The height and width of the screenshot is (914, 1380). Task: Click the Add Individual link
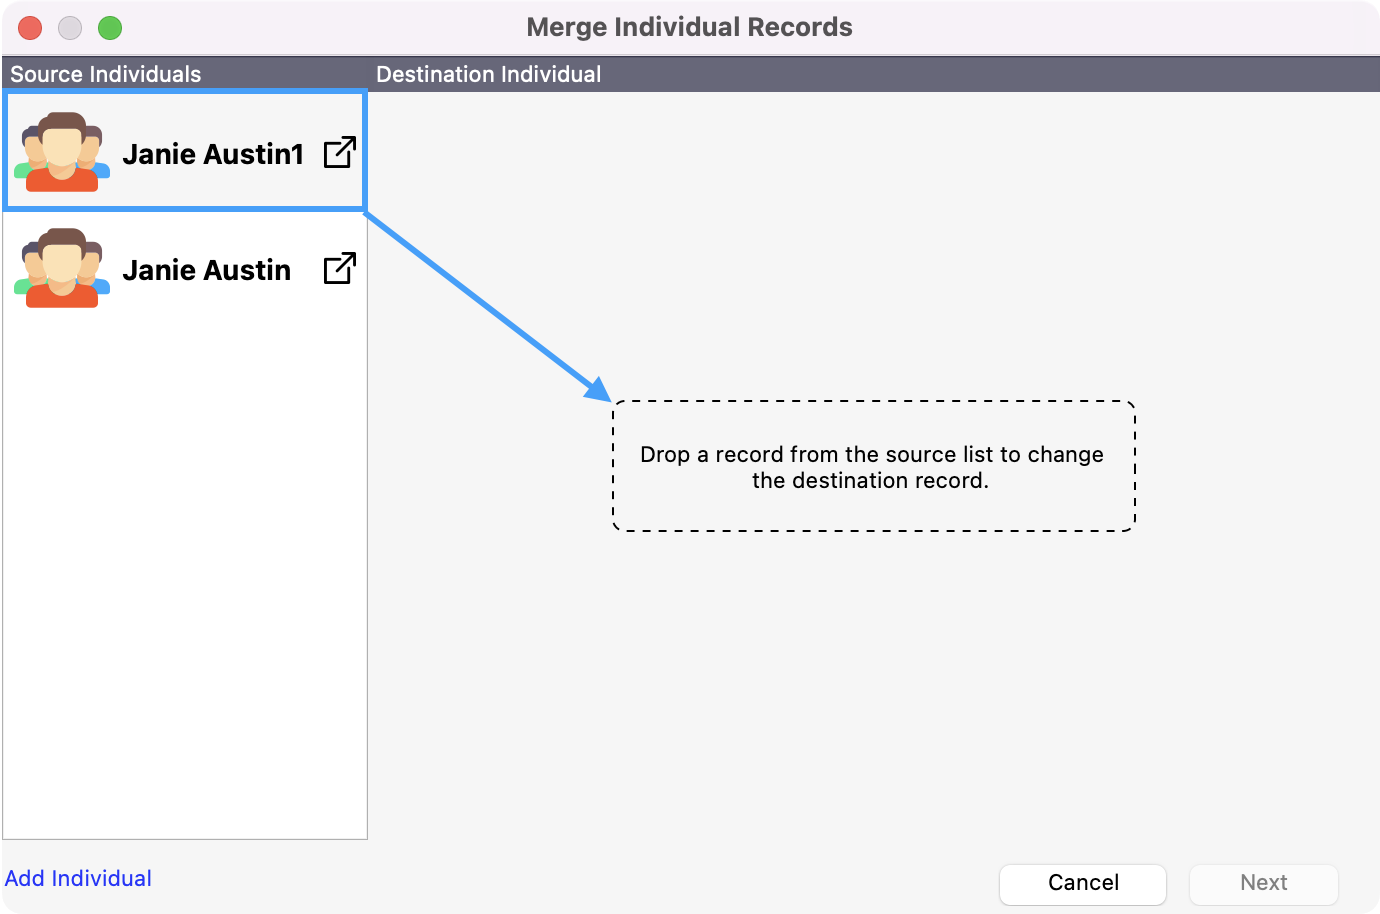click(79, 878)
